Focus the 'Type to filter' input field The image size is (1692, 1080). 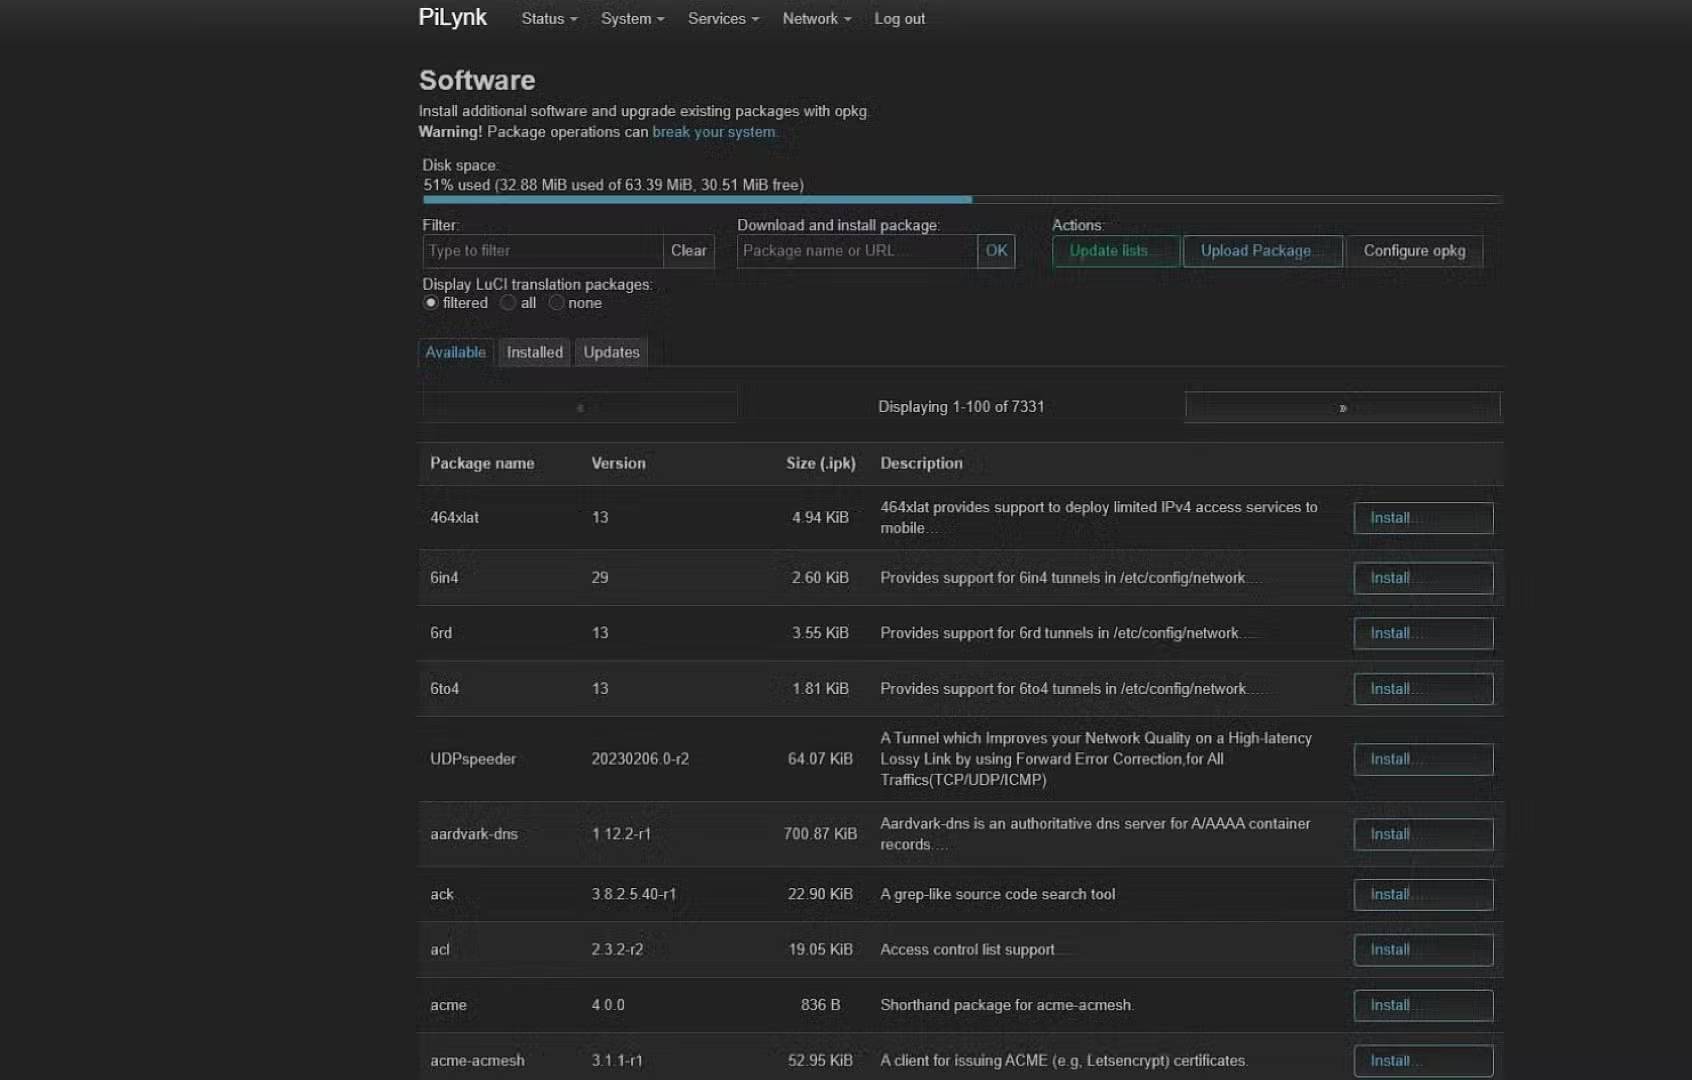[542, 251]
